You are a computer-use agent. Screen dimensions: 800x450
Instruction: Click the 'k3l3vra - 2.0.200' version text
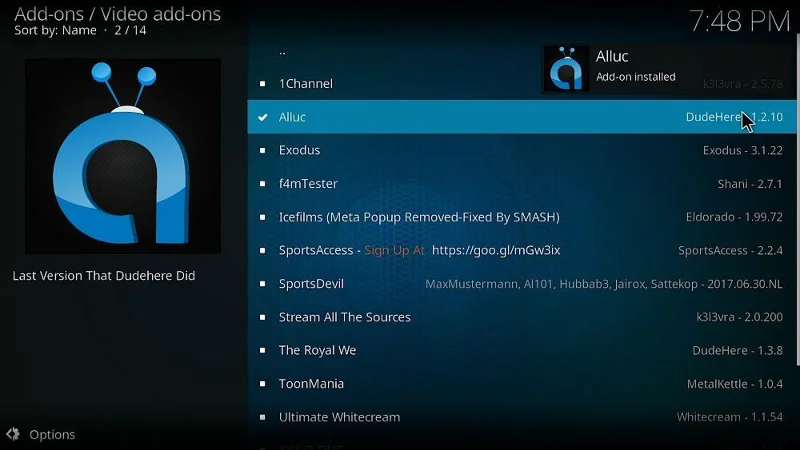739,317
